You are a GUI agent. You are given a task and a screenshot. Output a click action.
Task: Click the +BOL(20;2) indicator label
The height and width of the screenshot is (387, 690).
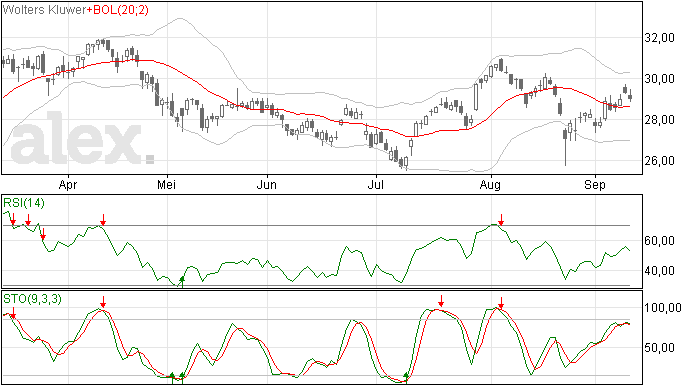pos(118,10)
